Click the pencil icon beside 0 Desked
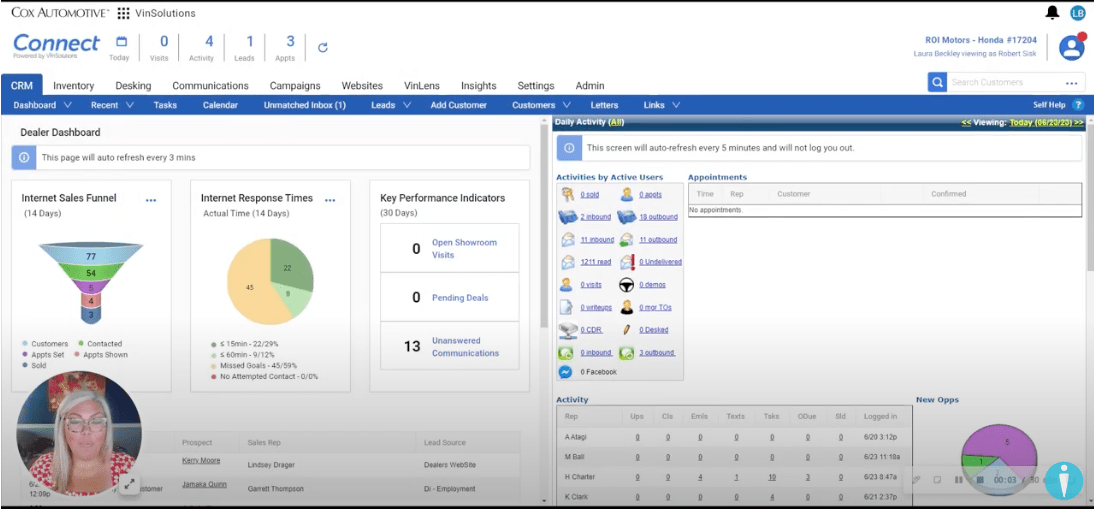 click(x=627, y=329)
